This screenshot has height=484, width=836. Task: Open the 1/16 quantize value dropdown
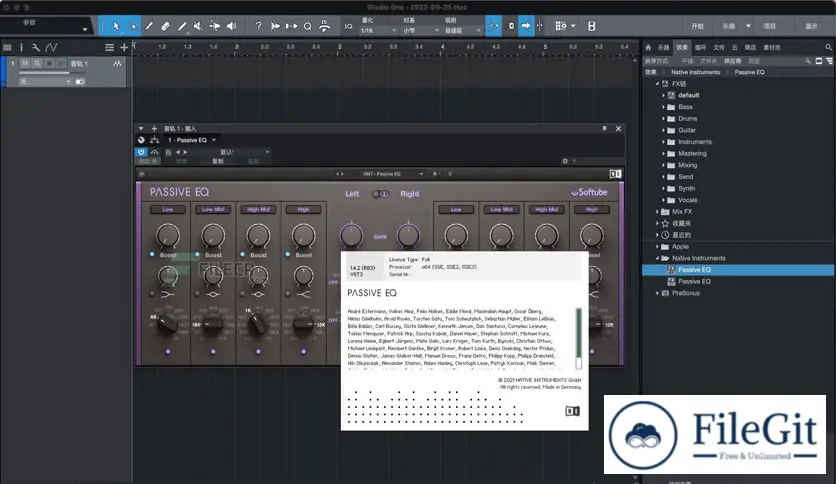378,30
